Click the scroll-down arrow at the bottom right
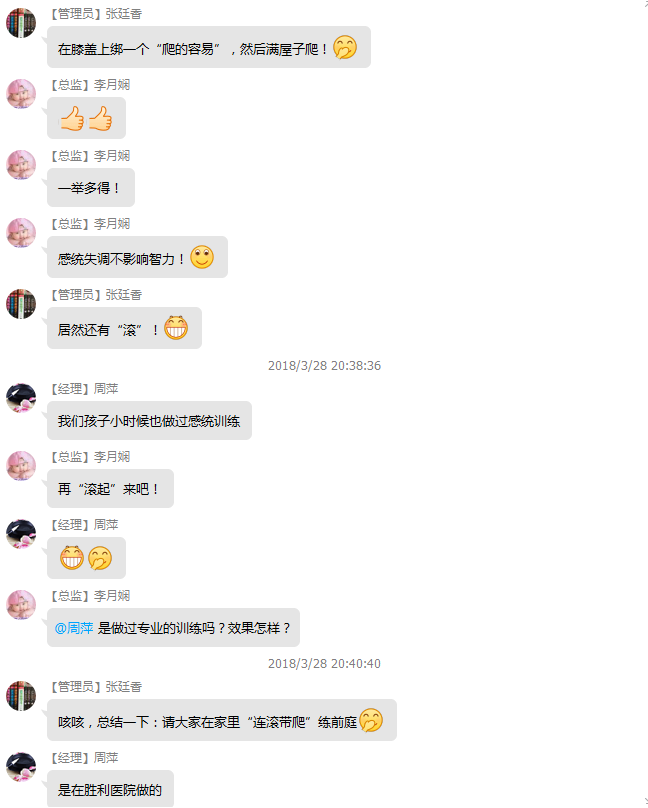The image size is (648, 808). tap(645, 802)
